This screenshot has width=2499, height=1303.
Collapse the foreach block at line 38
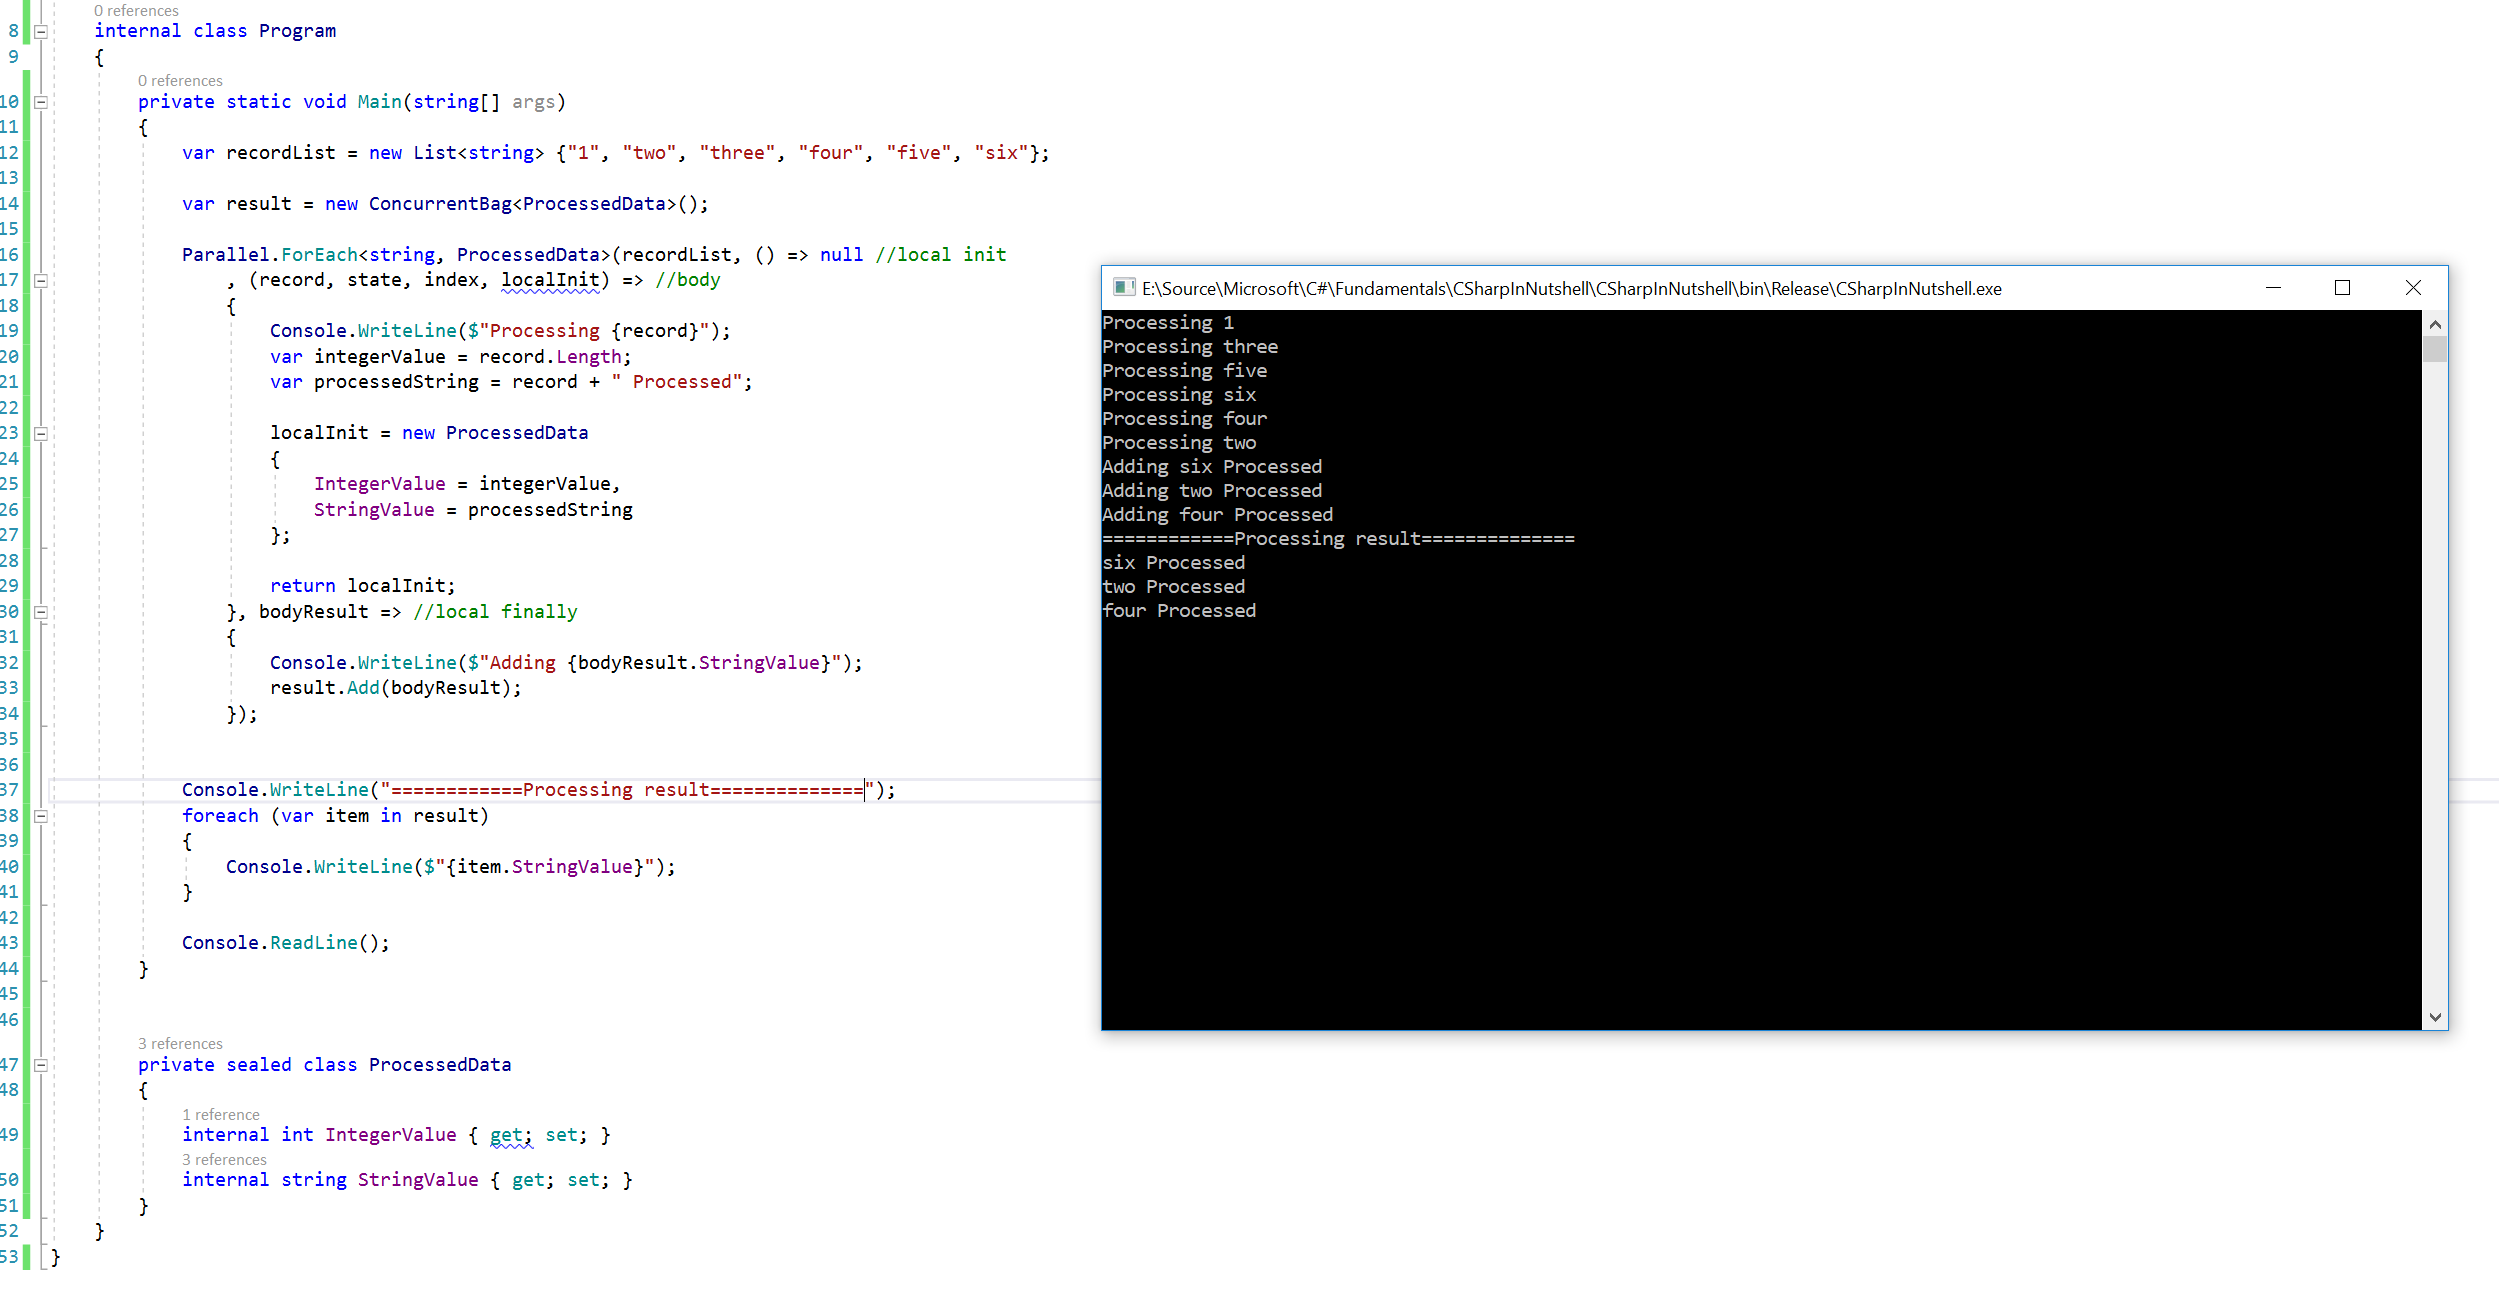[x=41, y=816]
